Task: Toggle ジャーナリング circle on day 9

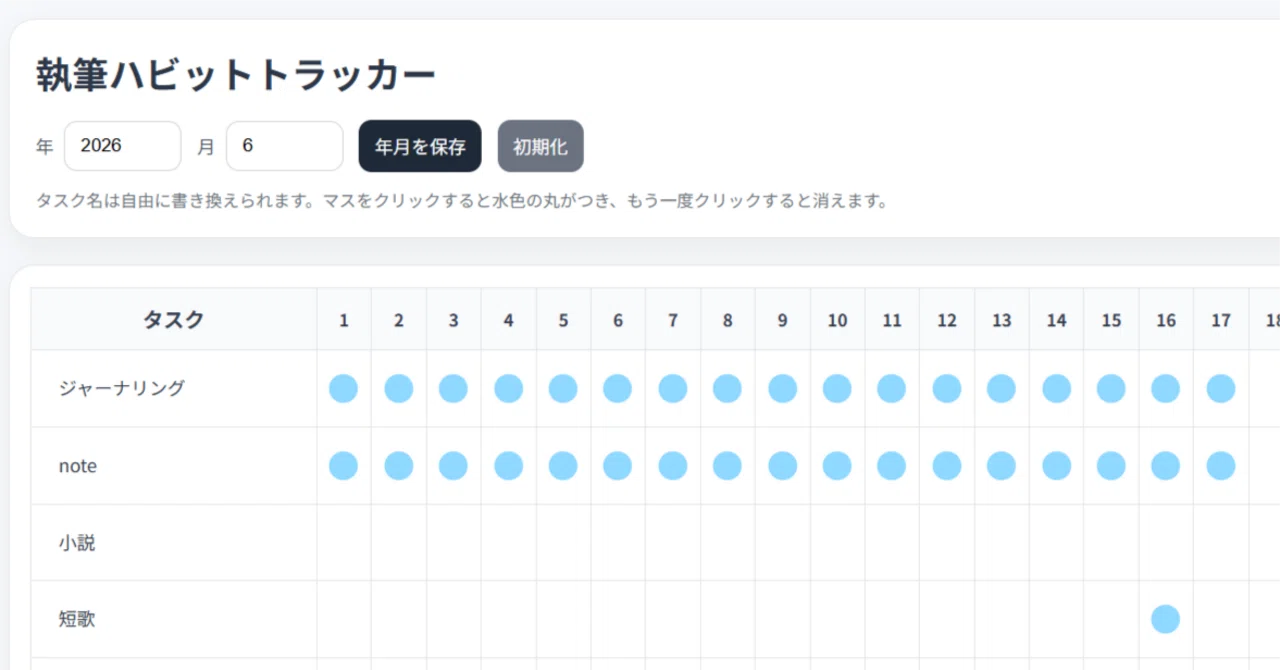Action: (782, 388)
